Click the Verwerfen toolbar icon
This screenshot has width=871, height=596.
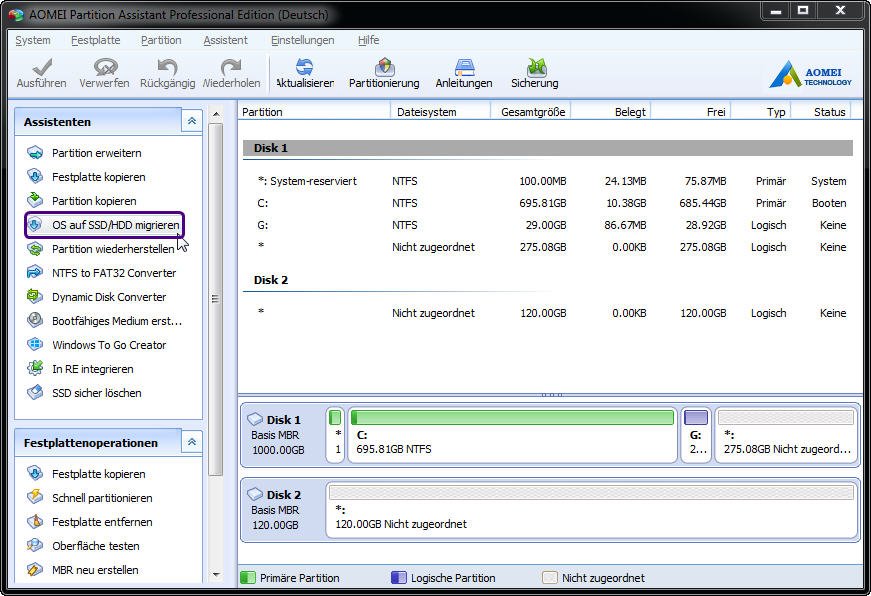coord(105,68)
